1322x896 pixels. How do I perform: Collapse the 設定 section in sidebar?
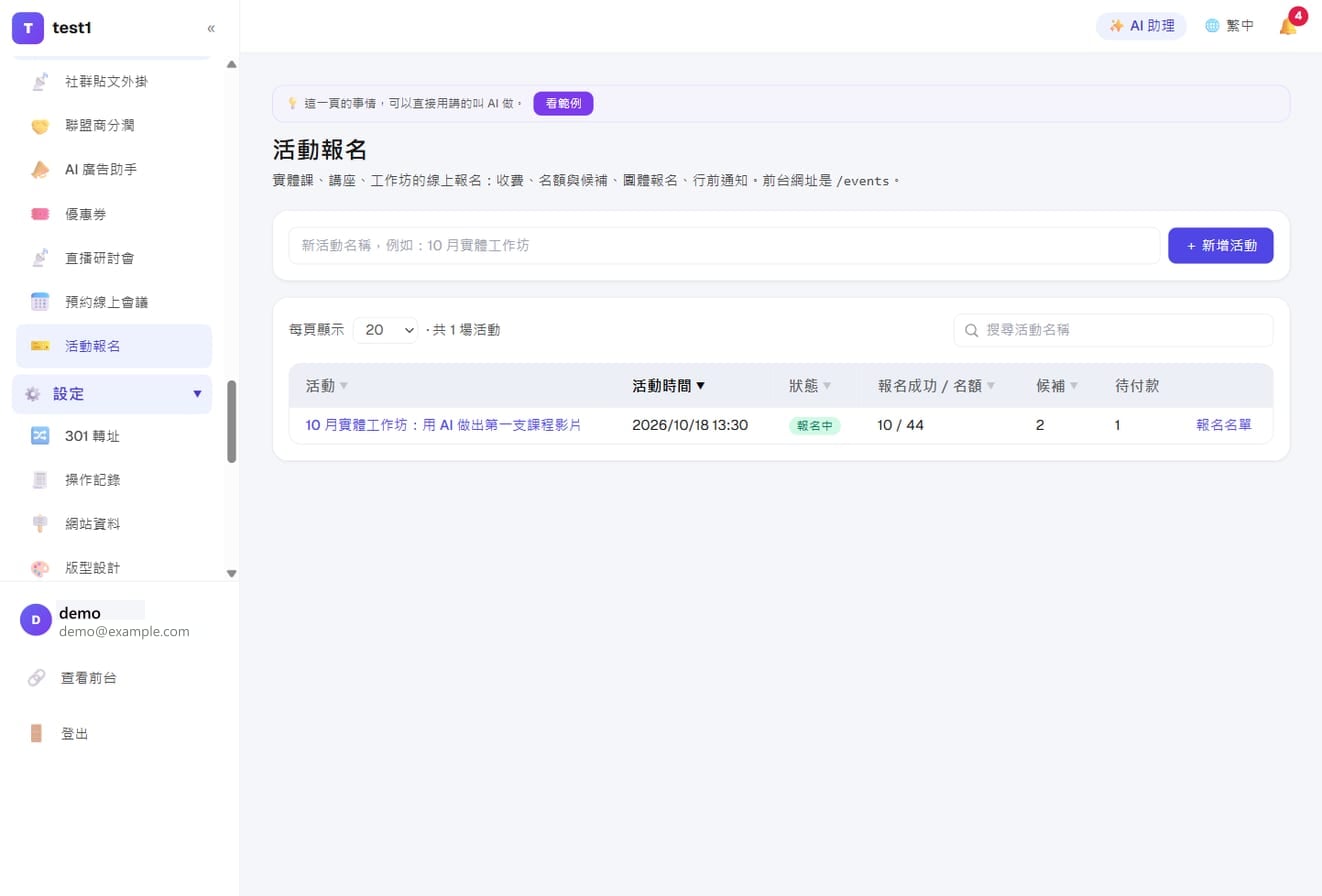tap(112, 394)
